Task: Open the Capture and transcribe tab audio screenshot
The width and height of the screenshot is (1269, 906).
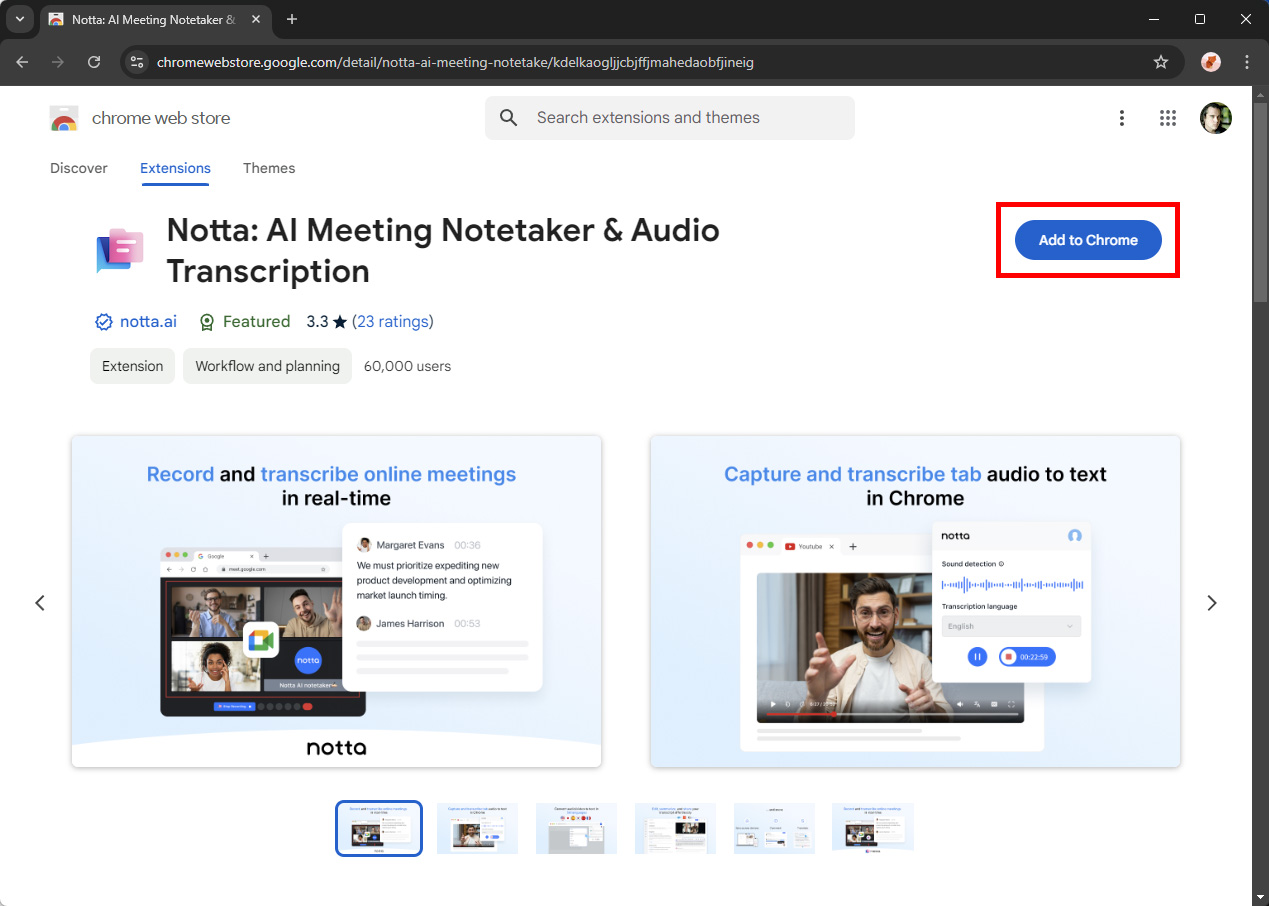Action: [x=915, y=601]
